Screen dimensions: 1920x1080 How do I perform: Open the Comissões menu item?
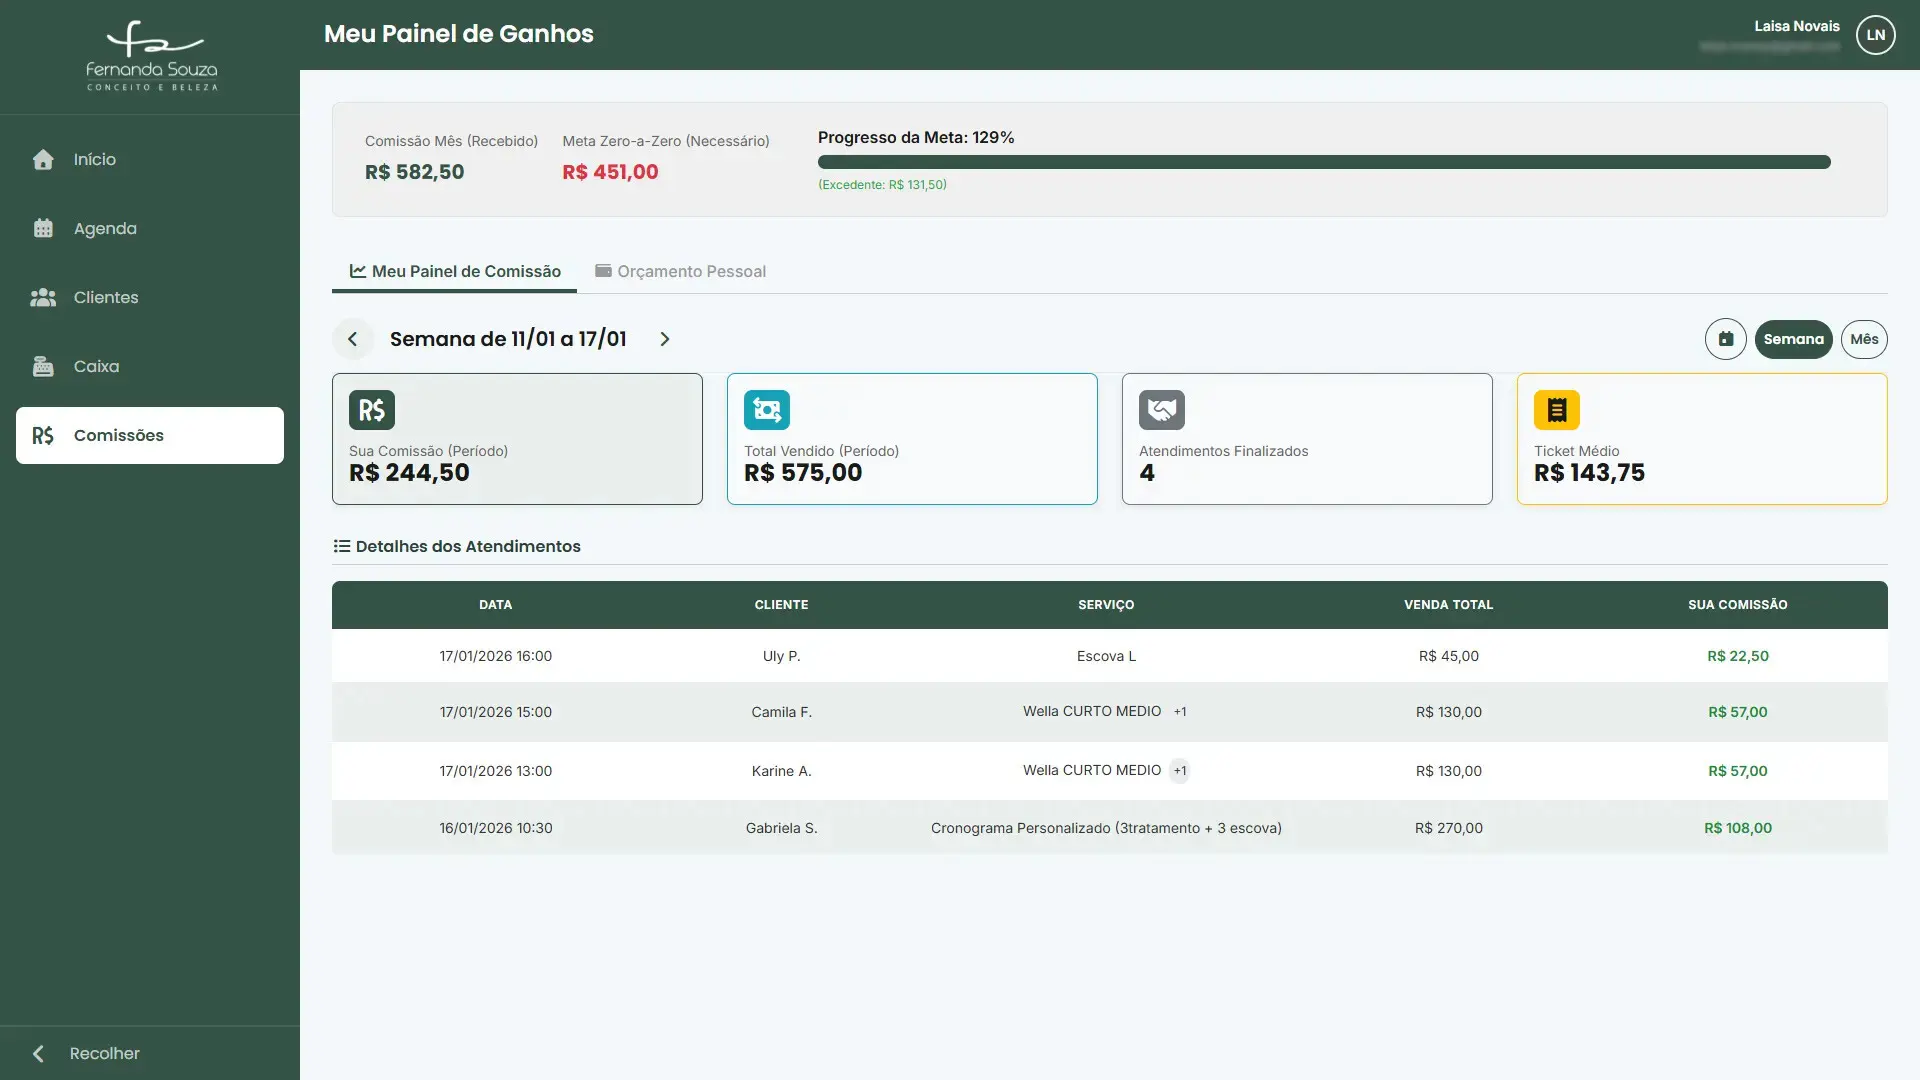pyautogui.click(x=150, y=436)
